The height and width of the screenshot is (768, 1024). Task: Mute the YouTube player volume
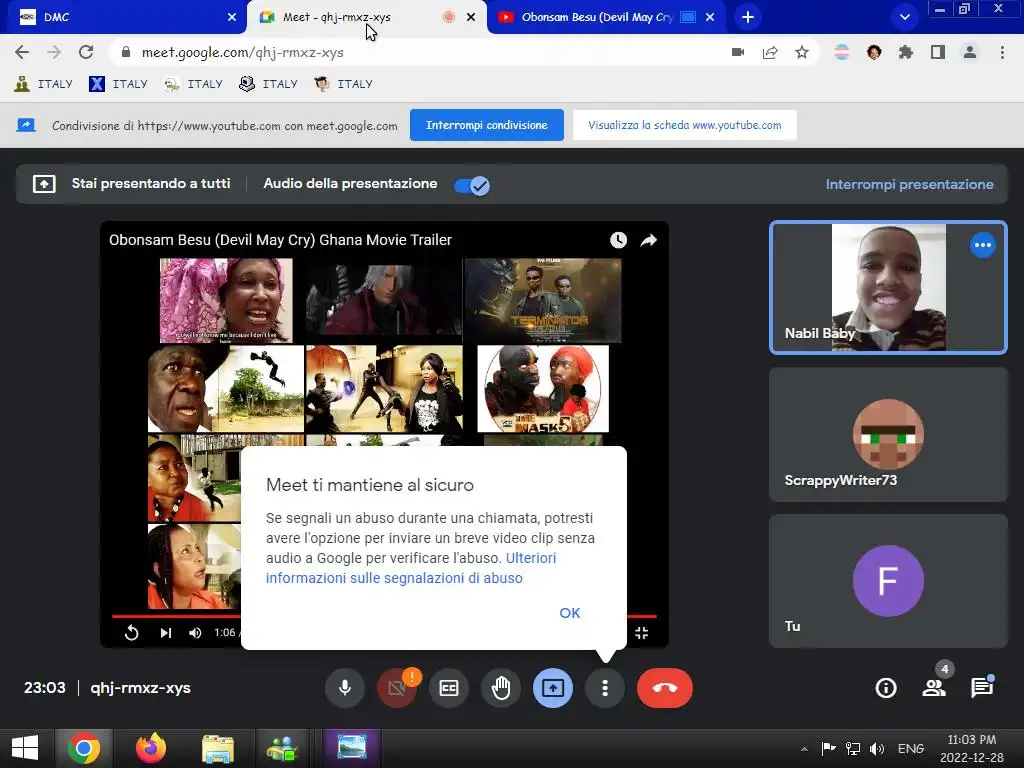pyautogui.click(x=195, y=632)
